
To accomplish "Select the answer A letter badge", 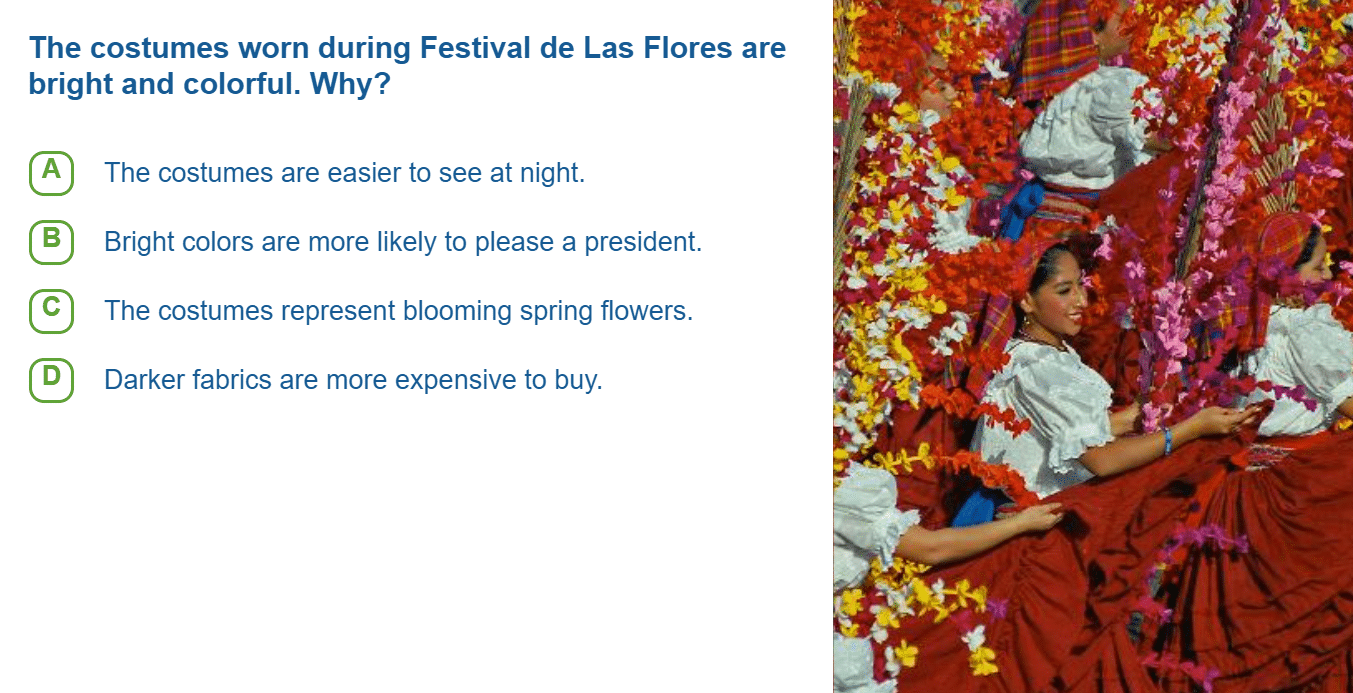I will pyautogui.click(x=51, y=172).
